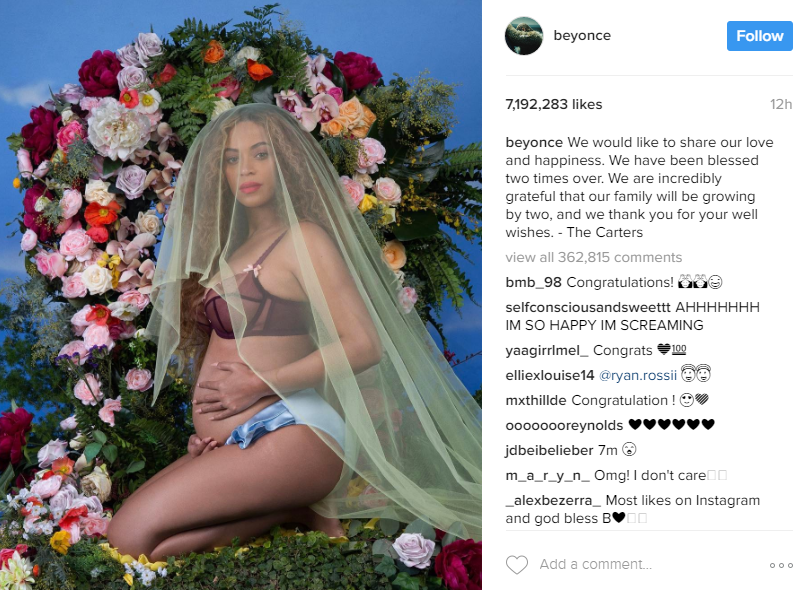Viewport: 800px width, 590px height.
Task: Click the Add a comment field
Action: (595, 564)
